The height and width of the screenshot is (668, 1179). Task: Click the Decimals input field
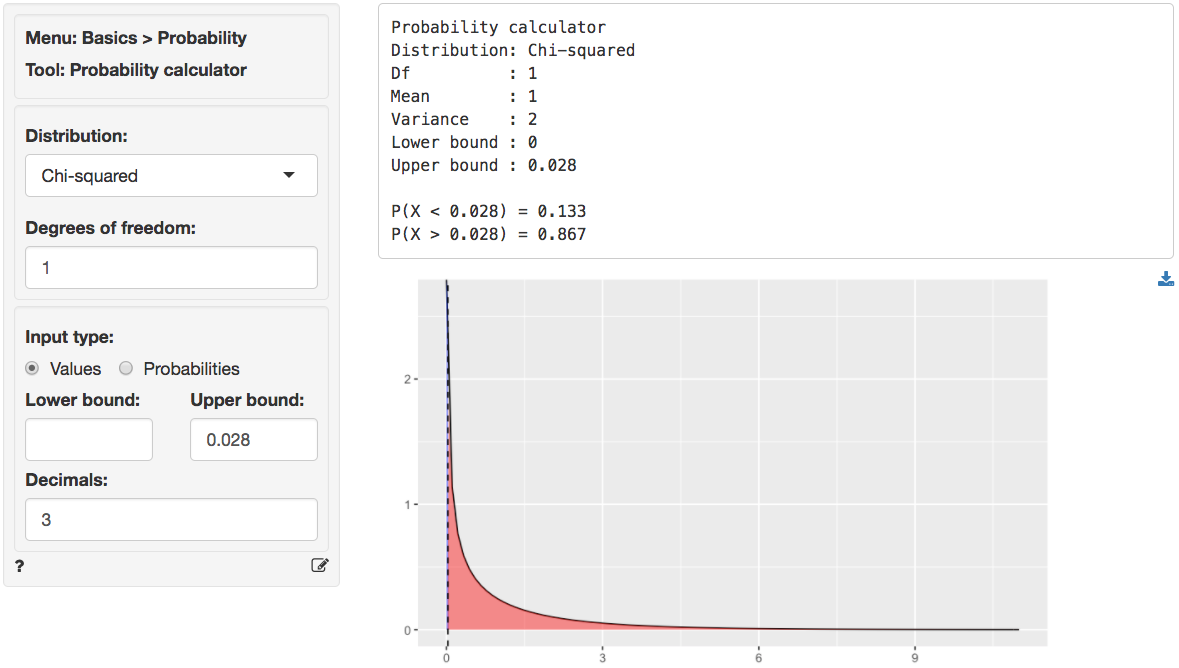(171, 520)
